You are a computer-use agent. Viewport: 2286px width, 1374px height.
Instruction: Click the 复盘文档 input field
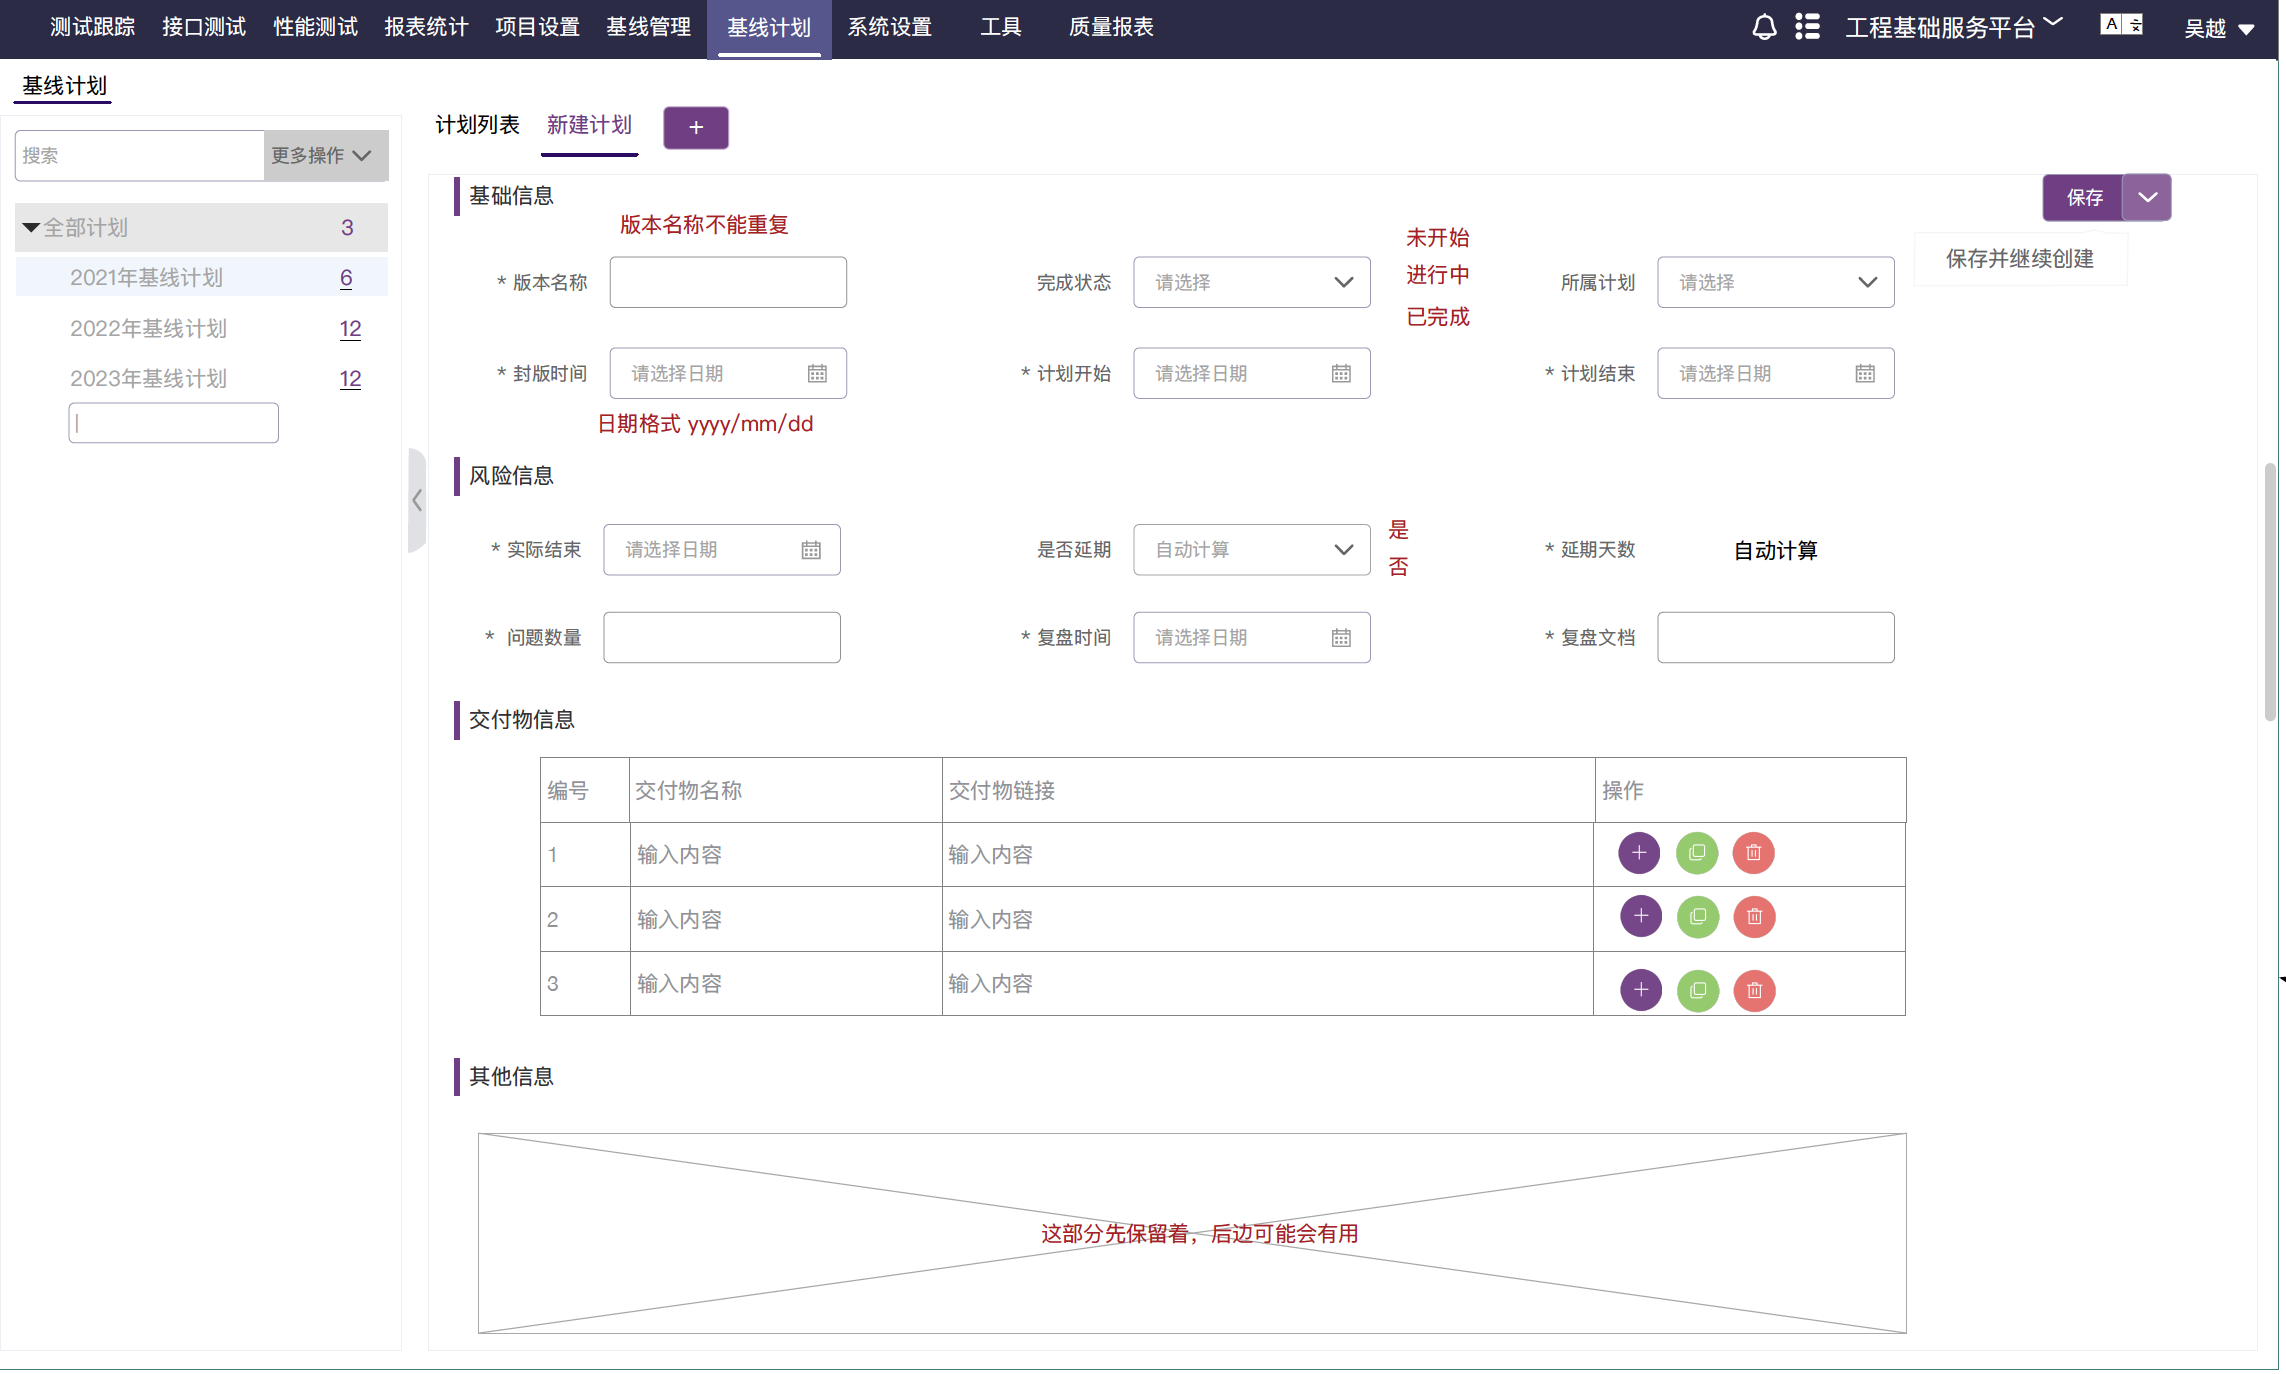[1775, 638]
